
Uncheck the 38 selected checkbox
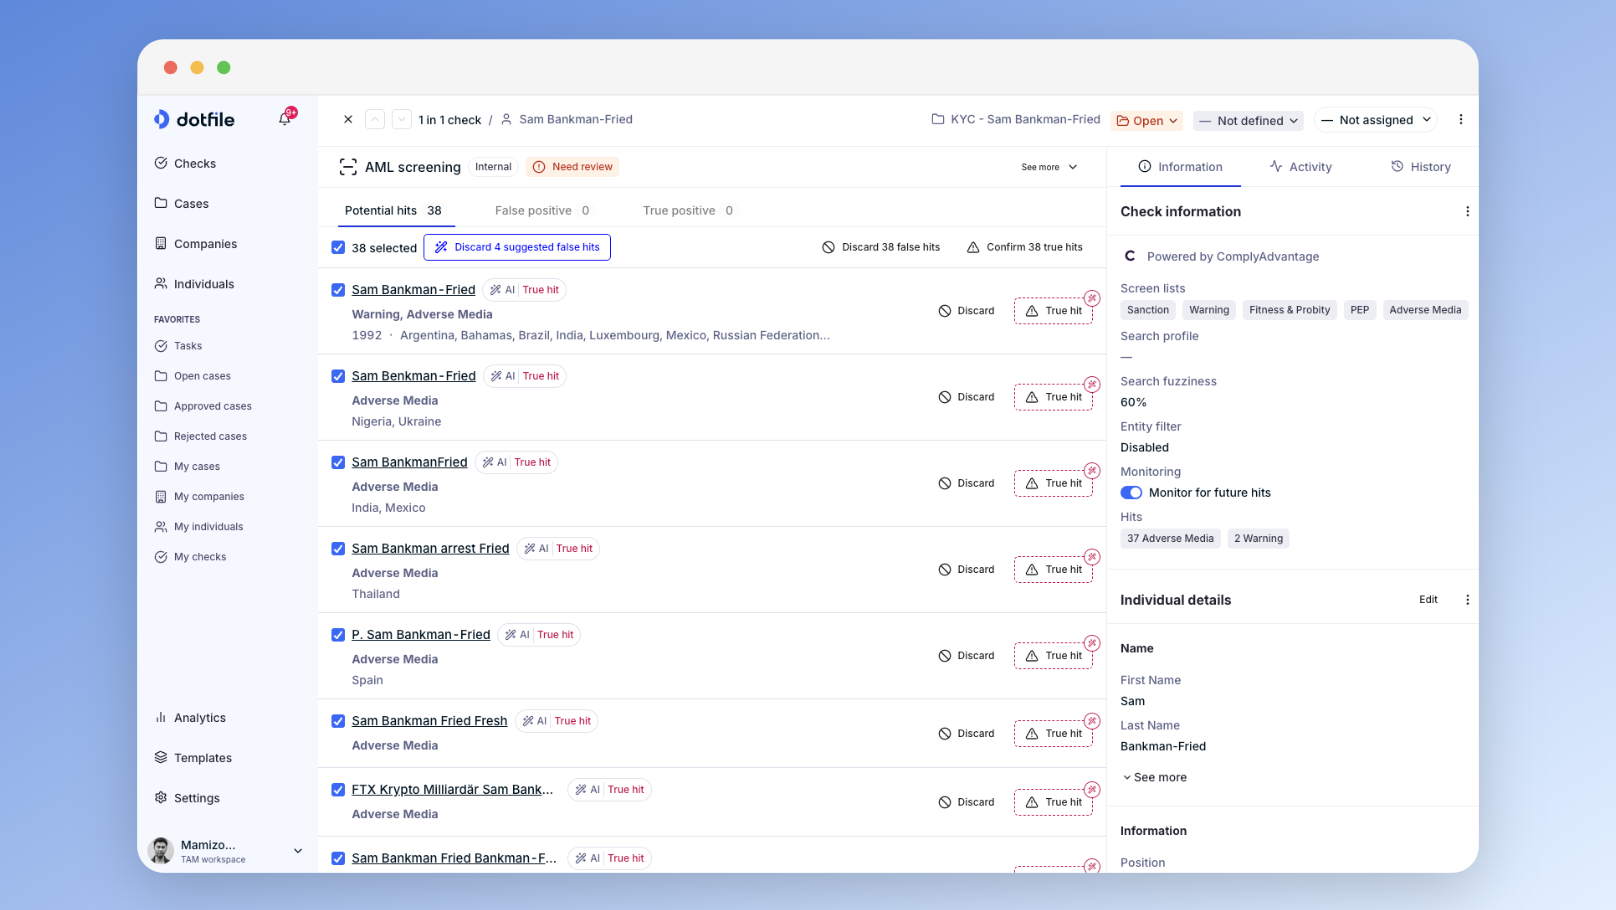[338, 248]
